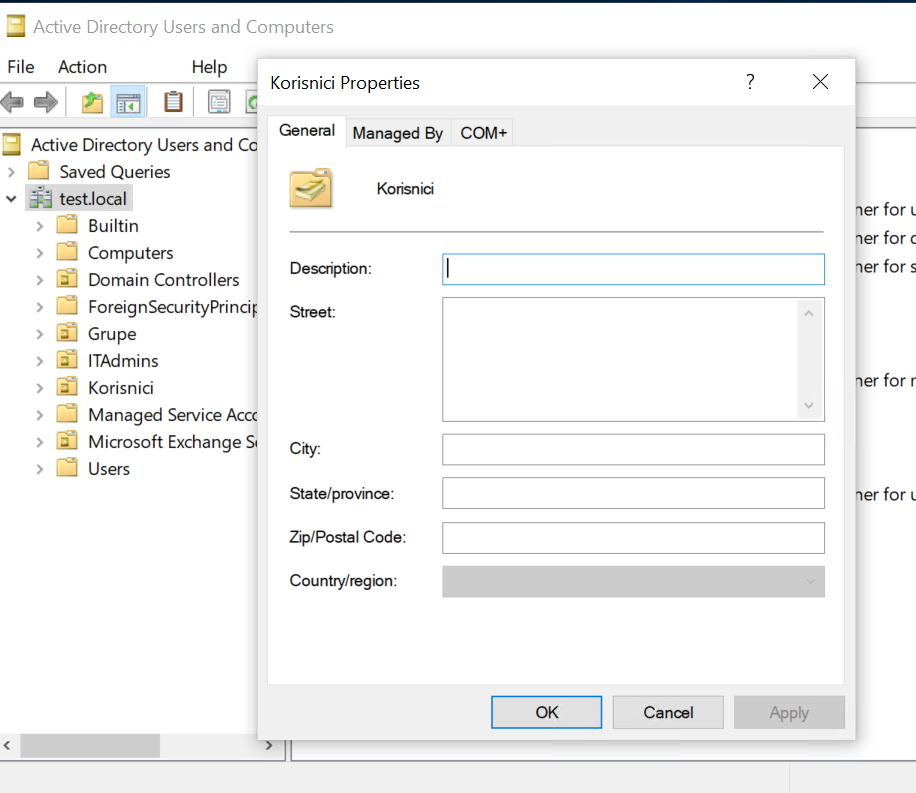Click the Apply button

(789, 712)
